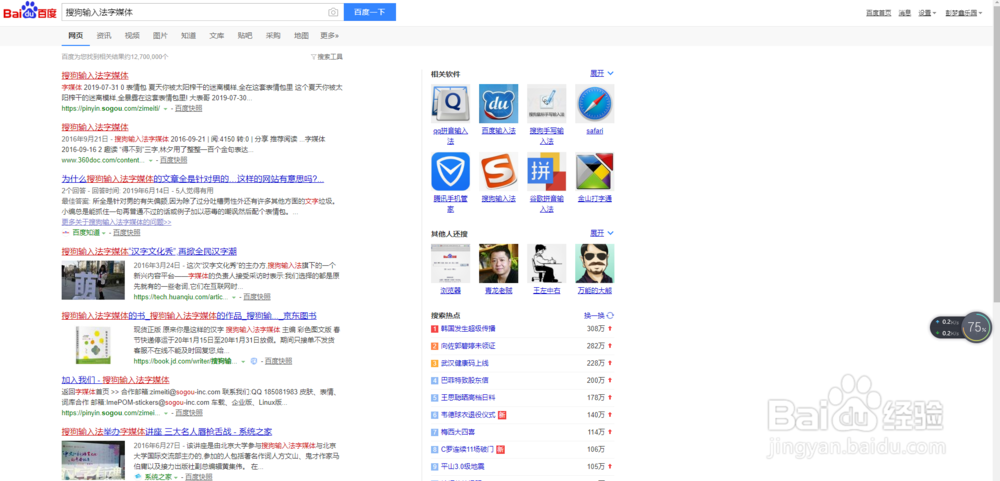Viewport: 1000px width, 481px height.
Task: Open the QQ拼音输入法 software icon
Action: pos(450,103)
